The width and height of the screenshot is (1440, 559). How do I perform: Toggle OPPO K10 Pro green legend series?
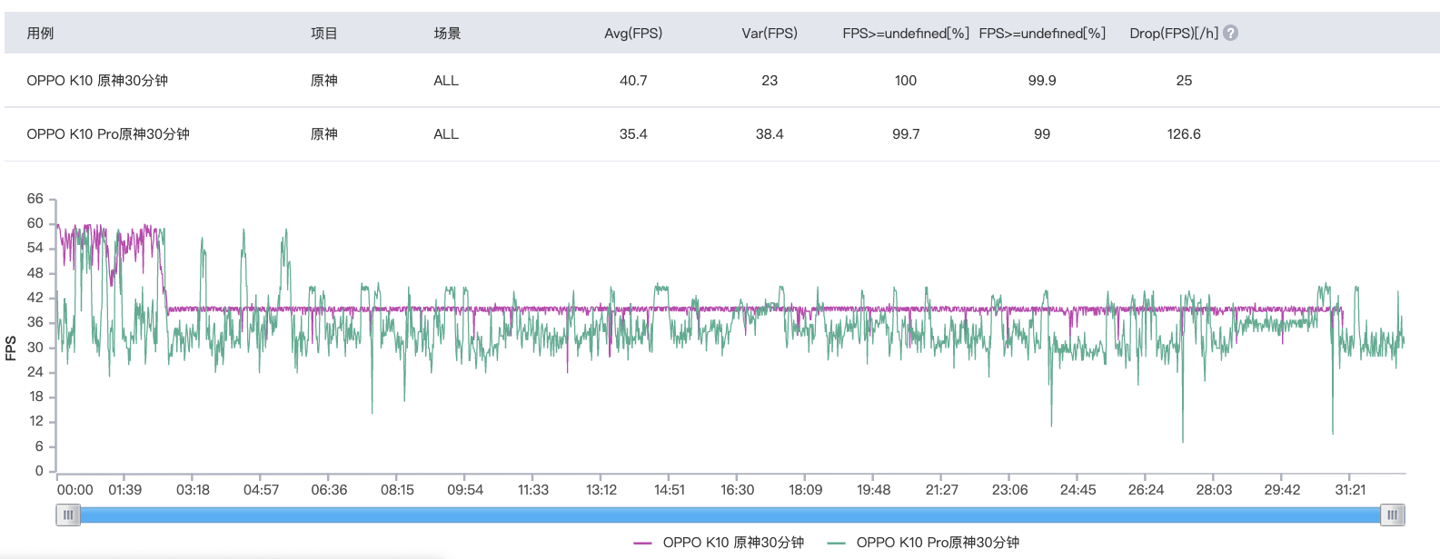pos(924,542)
